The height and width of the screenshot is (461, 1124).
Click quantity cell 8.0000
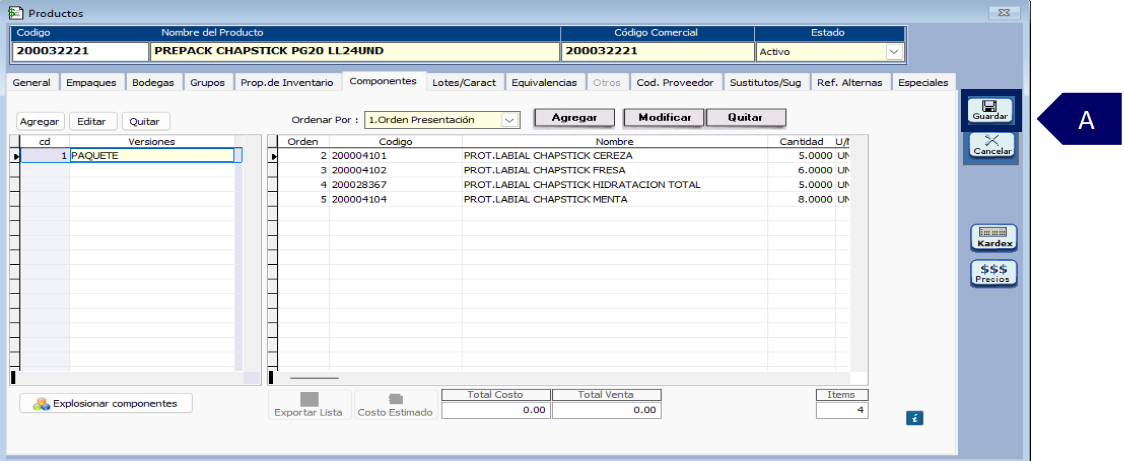(x=801, y=199)
